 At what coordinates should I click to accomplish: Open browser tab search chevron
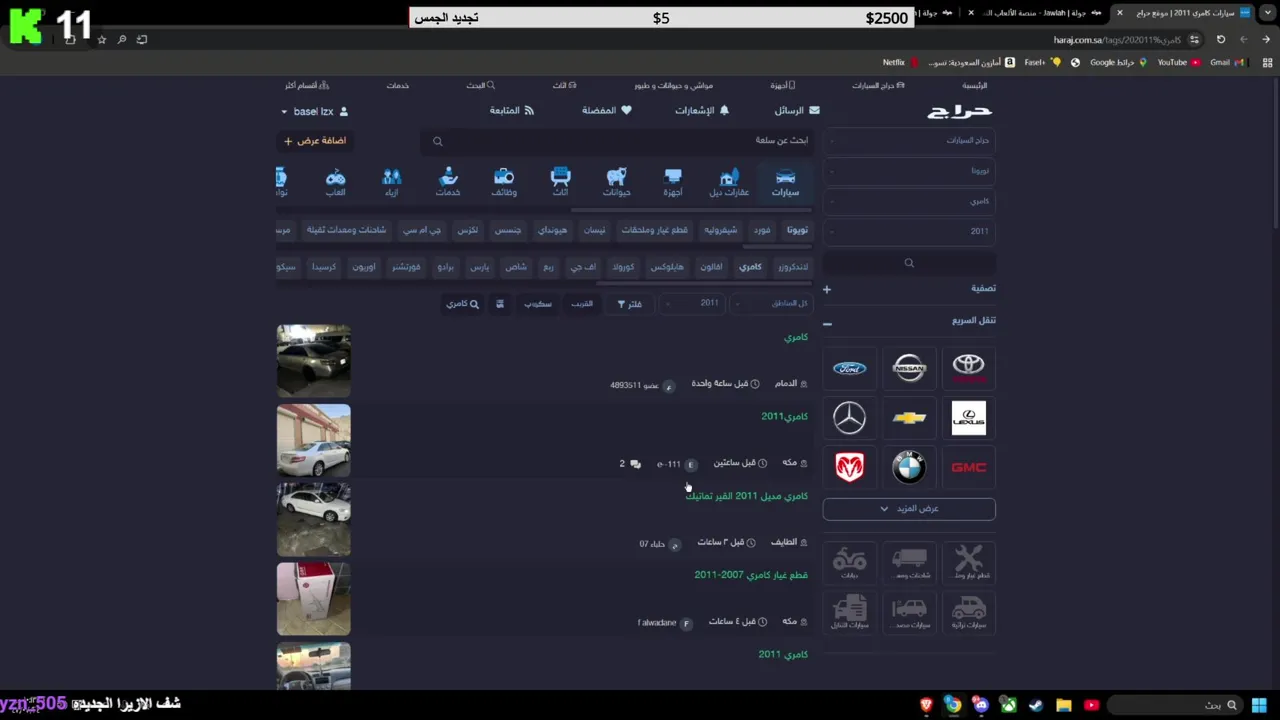[x=1267, y=13]
